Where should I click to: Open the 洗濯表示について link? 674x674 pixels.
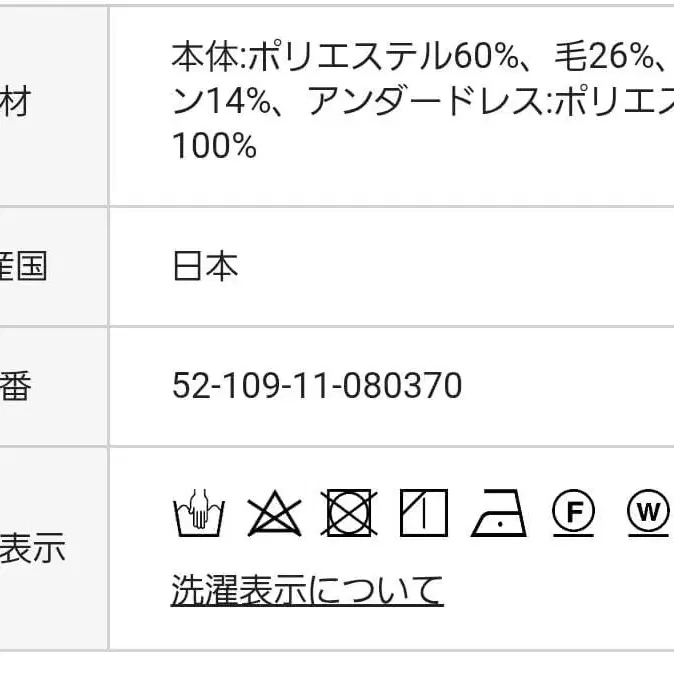[307, 590]
